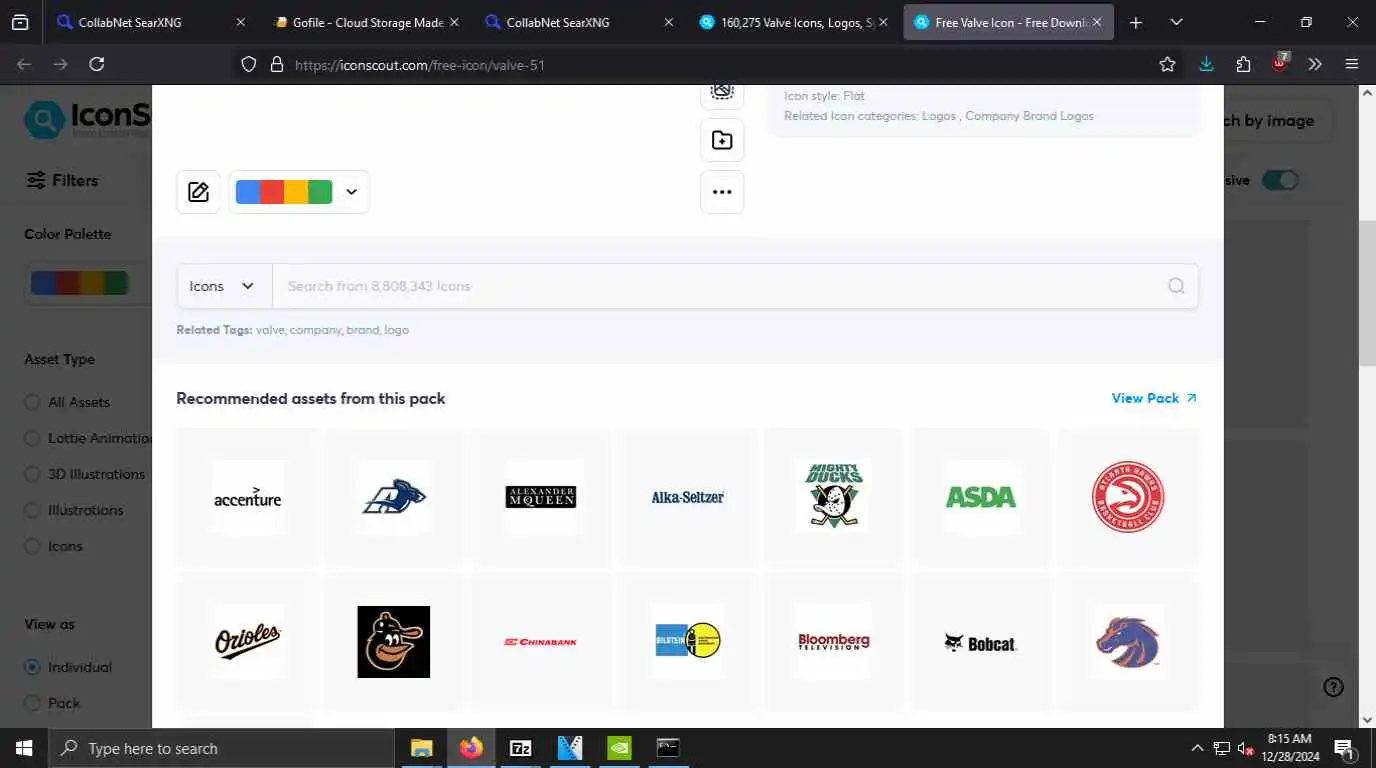Image resolution: width=1376 pixels, height=768 pixels.
Task: Open Windows Start menu
Action: (x=24, y=748)
